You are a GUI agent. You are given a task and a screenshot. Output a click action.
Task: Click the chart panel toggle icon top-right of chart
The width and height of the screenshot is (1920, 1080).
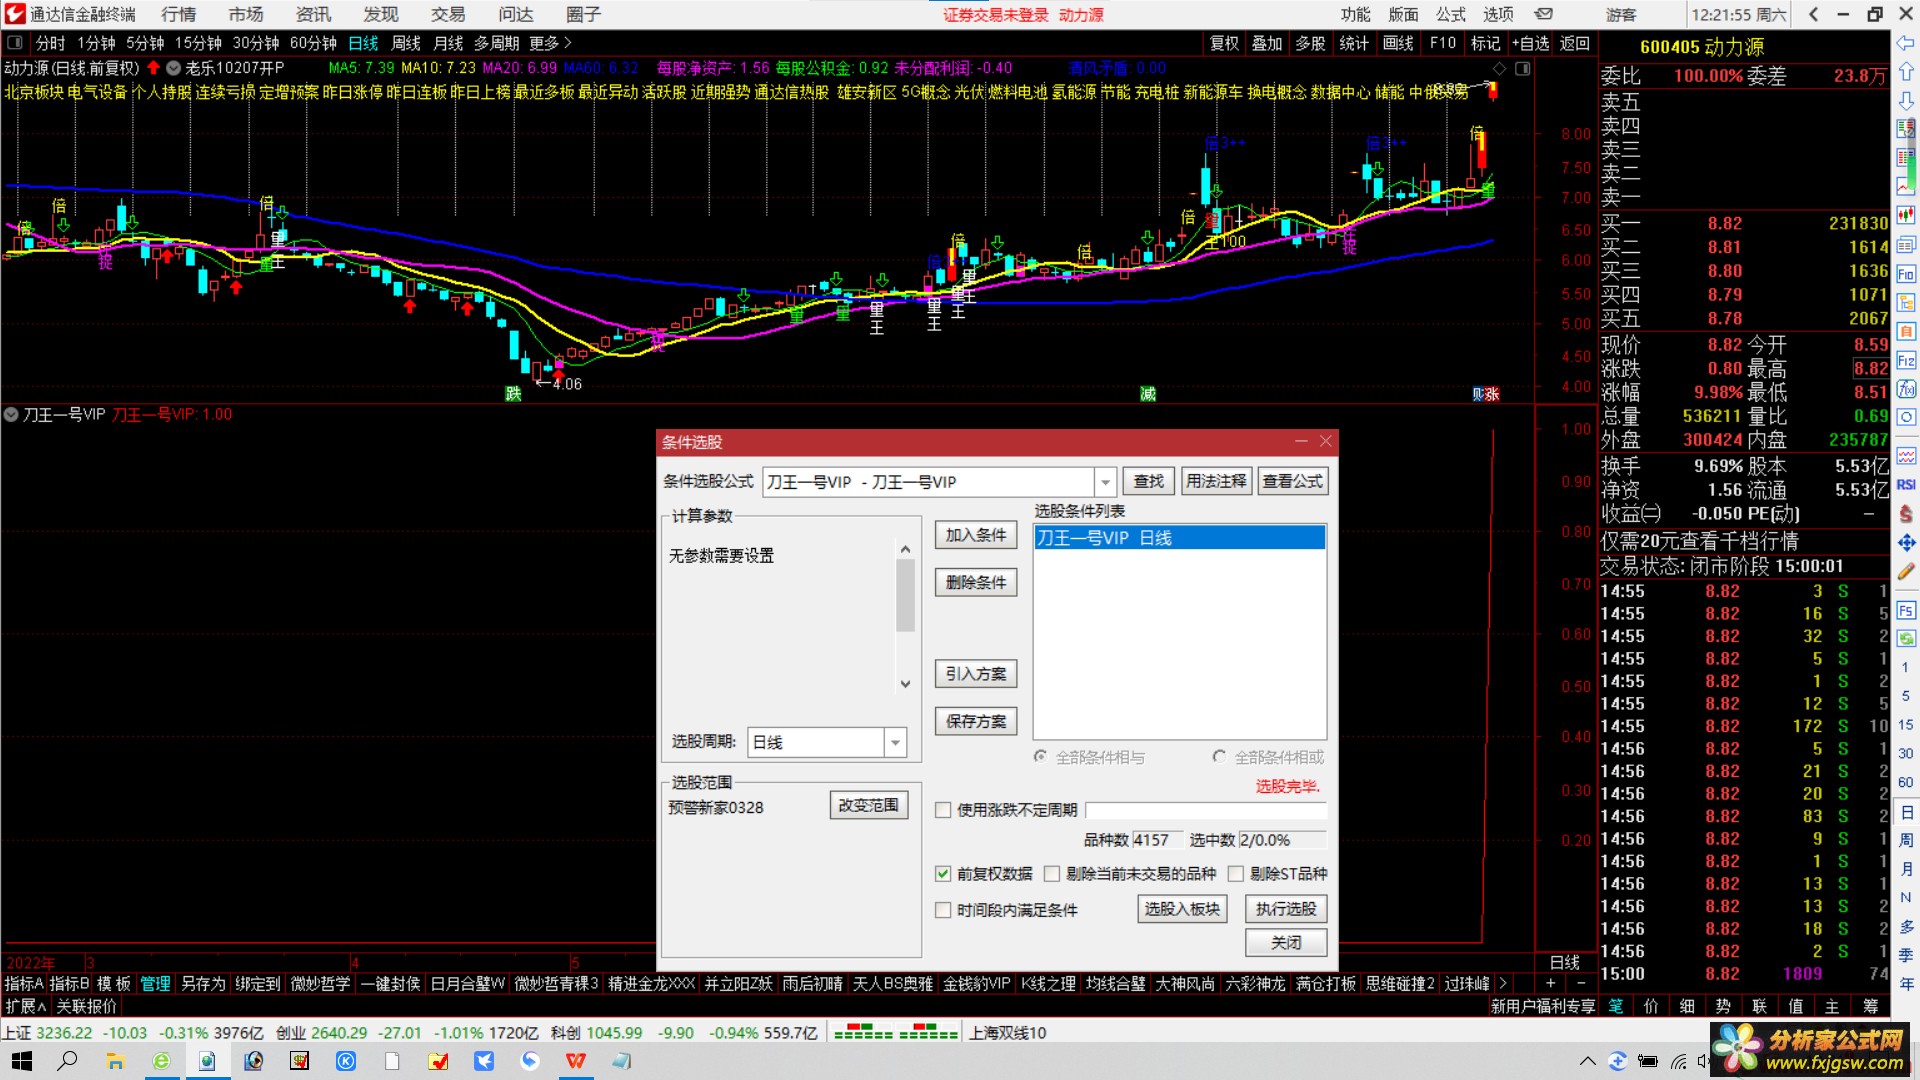click(1522, 69)
